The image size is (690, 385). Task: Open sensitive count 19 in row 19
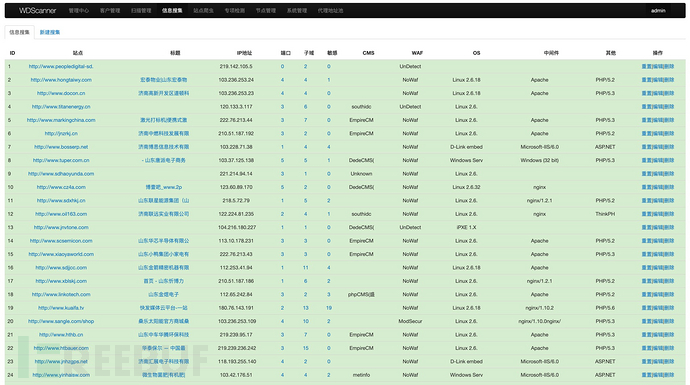coord(329,308)
